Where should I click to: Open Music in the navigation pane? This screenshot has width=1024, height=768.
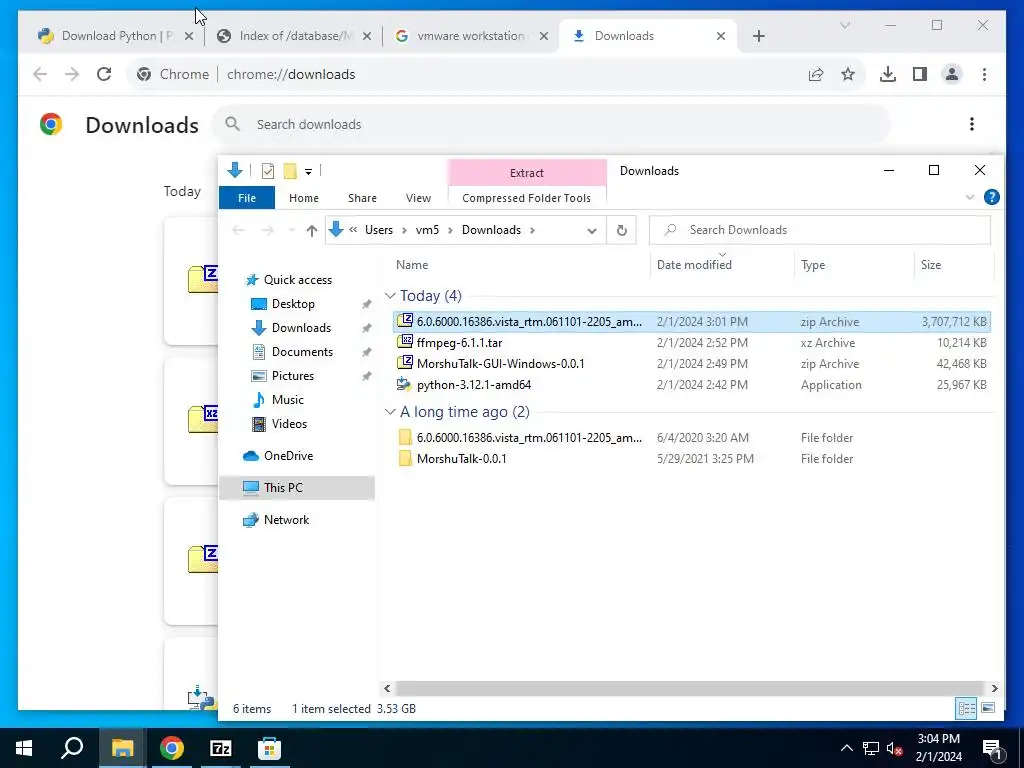287,400
